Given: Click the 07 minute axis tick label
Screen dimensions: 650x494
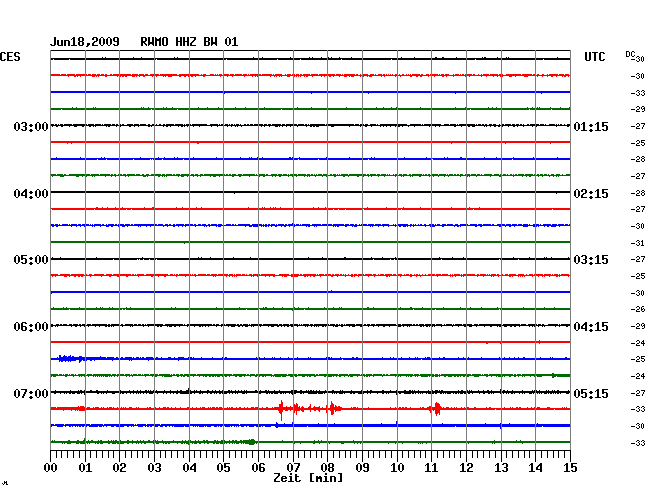Looking at the screenshot, I should pyautogui.click(x=293, y=468).
